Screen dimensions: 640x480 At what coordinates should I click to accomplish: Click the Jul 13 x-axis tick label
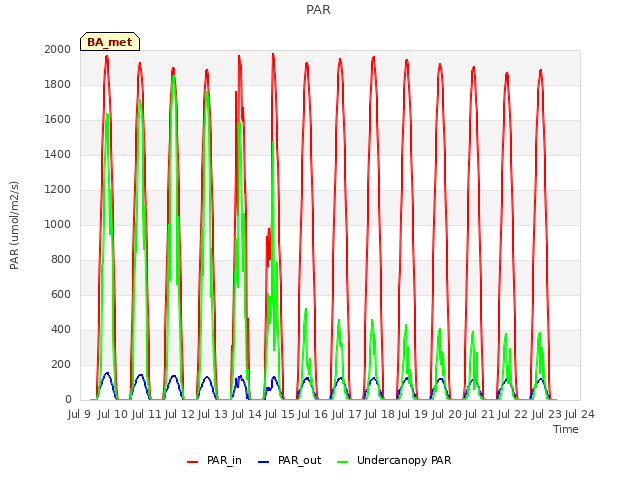[x=213, y=414]
